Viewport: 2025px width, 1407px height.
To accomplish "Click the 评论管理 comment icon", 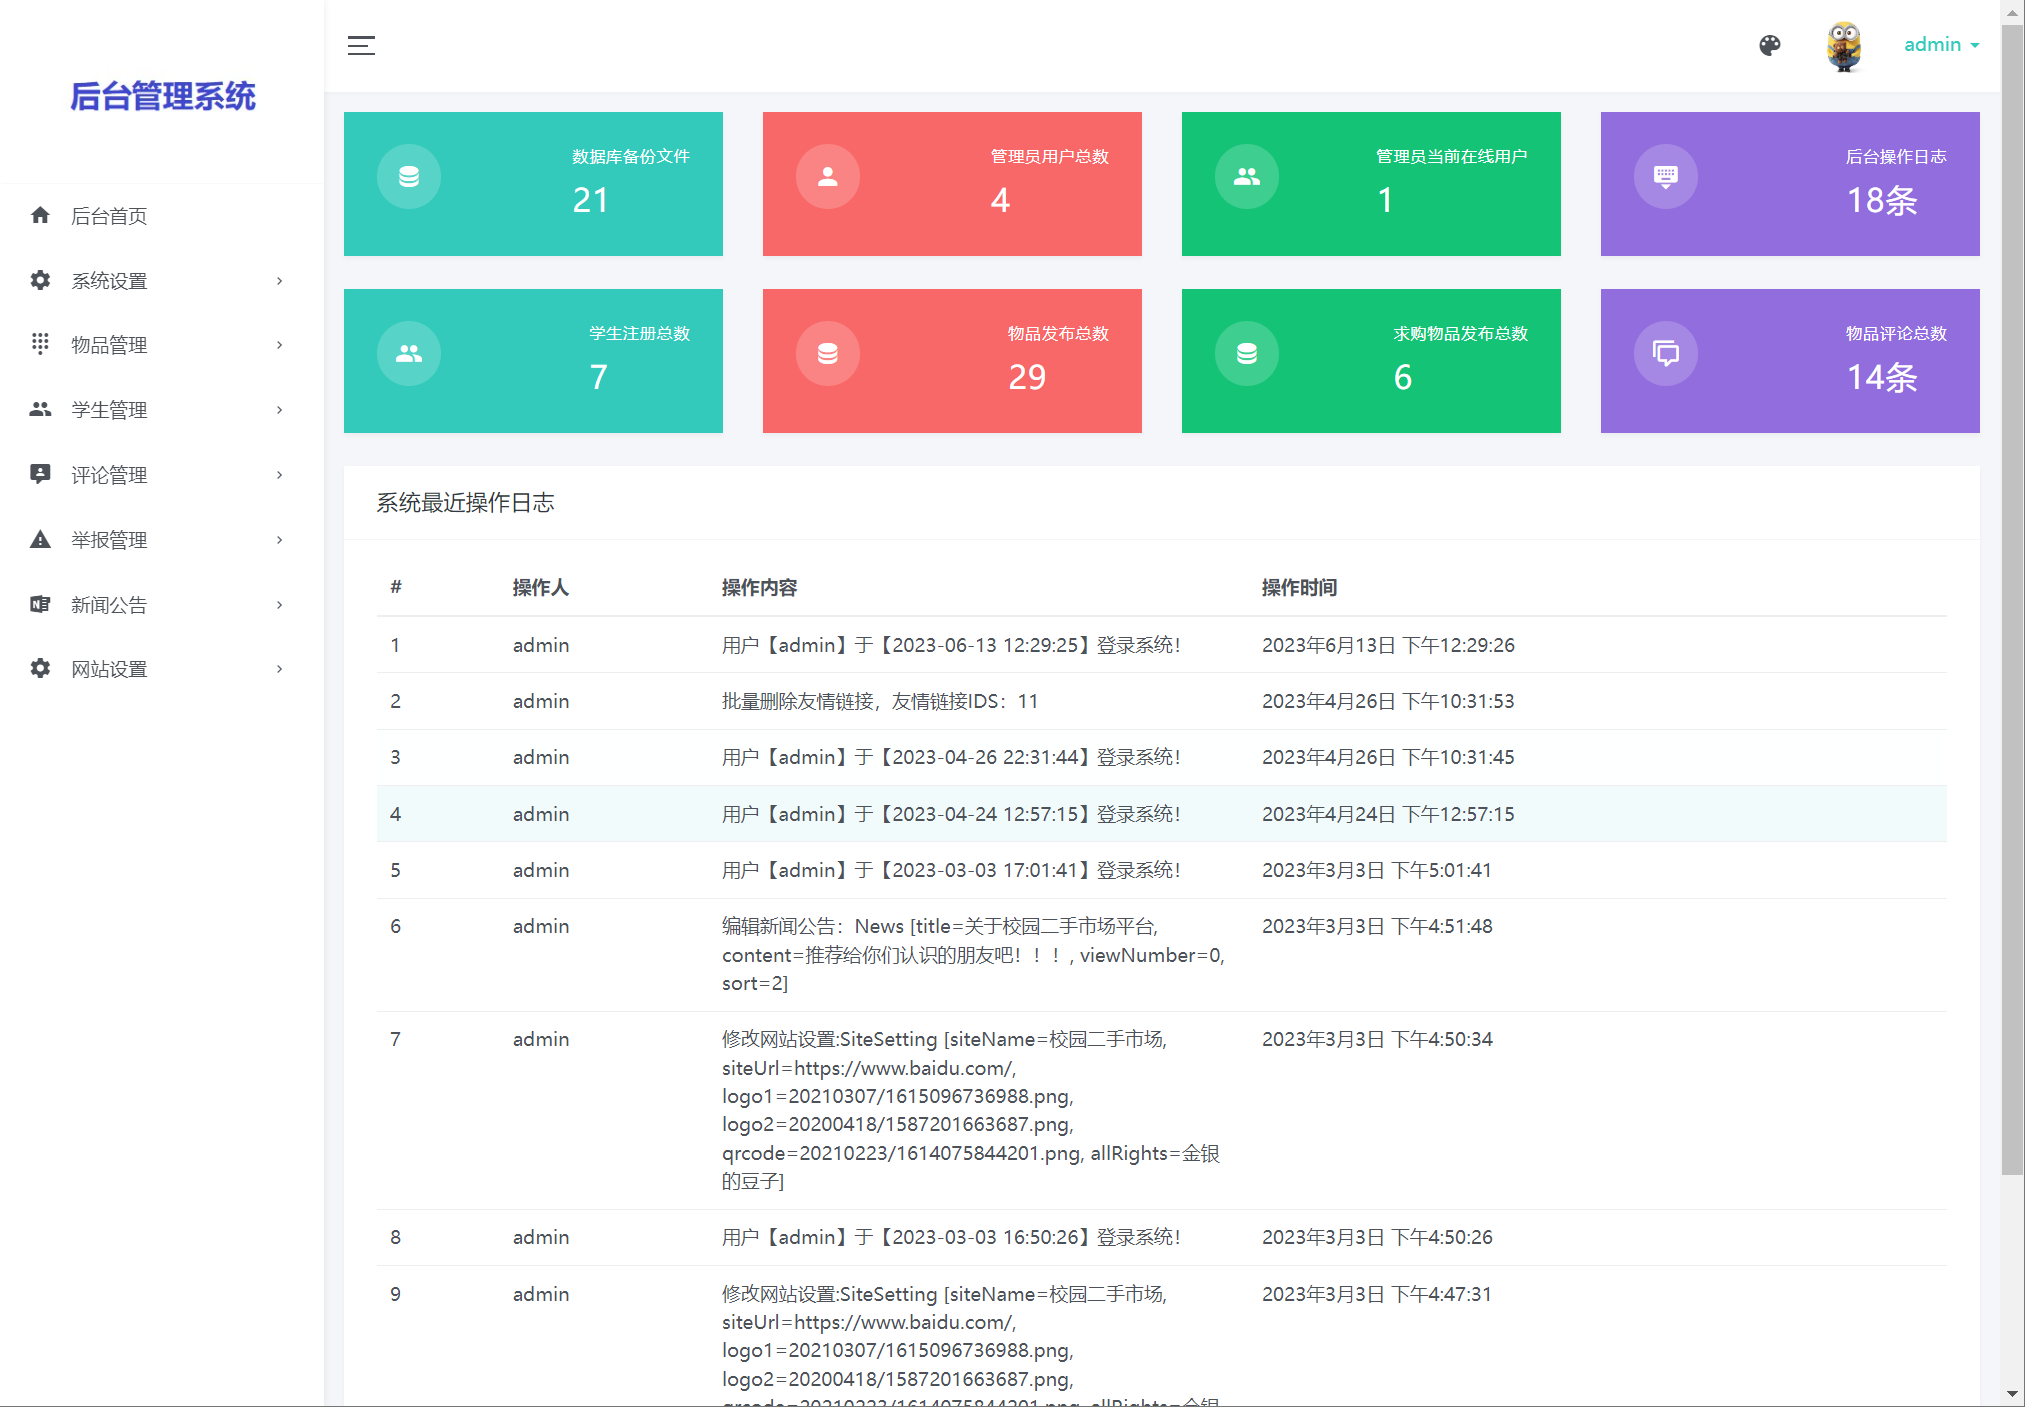I will click(40, 474).
